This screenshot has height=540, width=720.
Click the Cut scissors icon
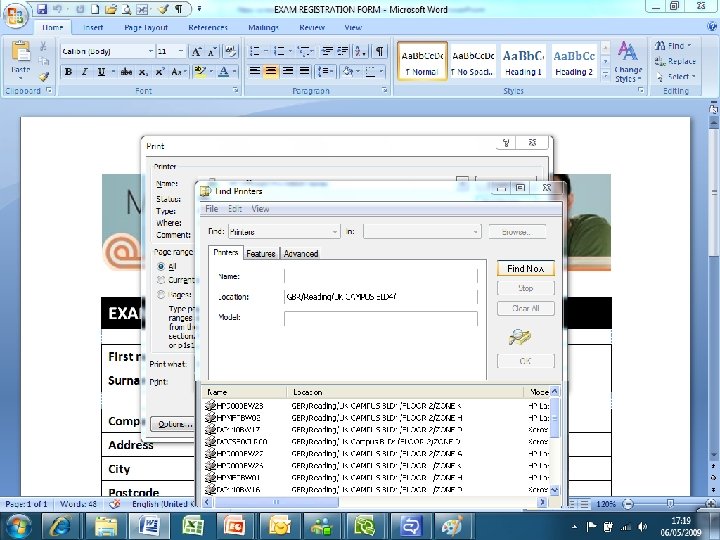click(43, 46)
